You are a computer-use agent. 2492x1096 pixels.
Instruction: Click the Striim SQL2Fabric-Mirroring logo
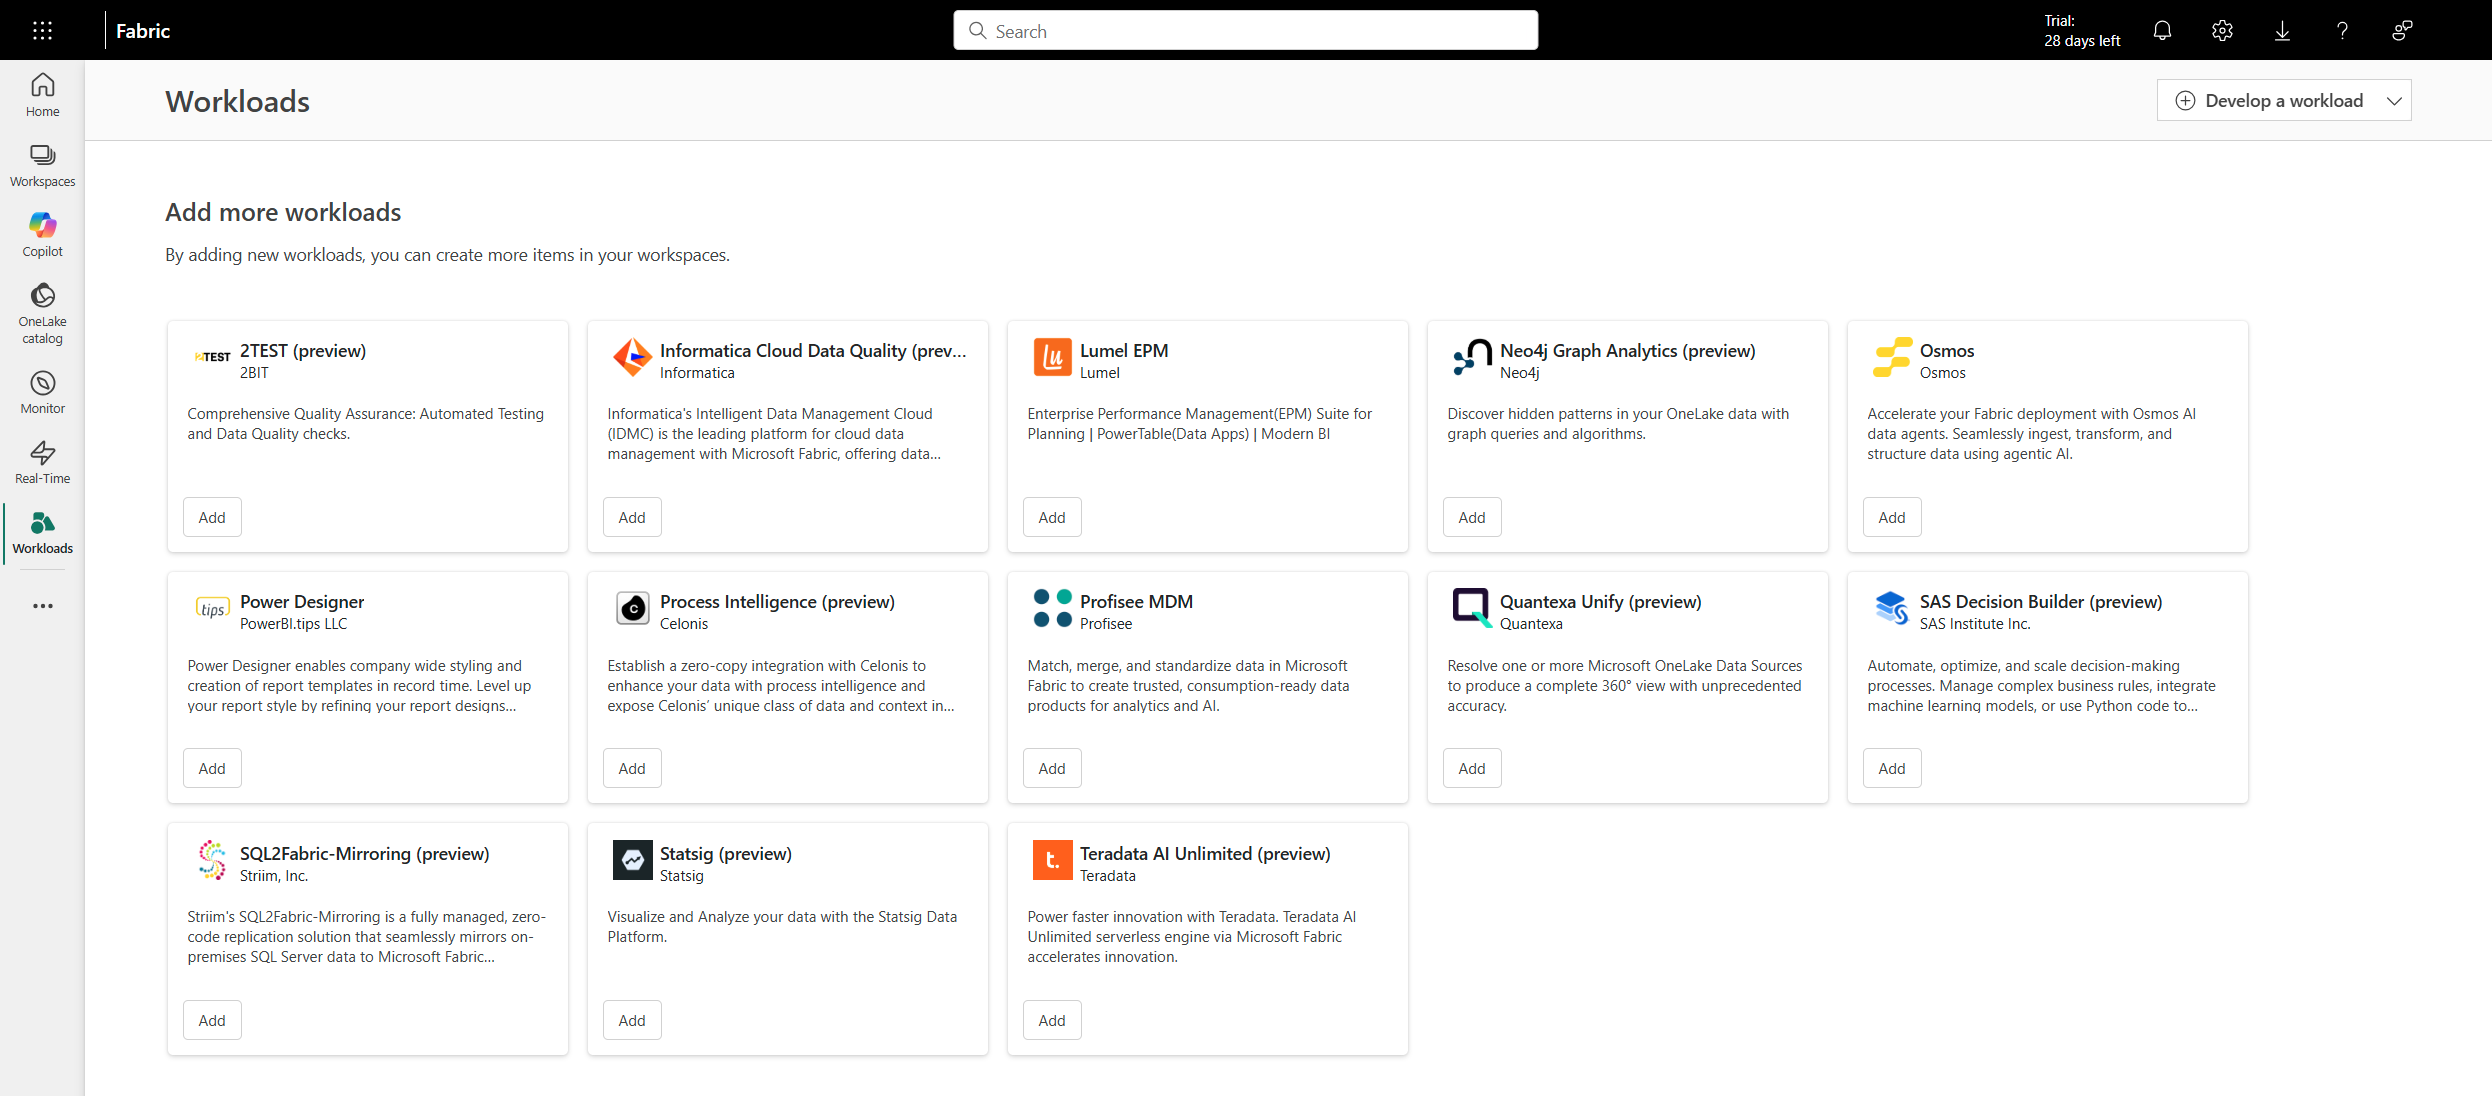[212, 860]
